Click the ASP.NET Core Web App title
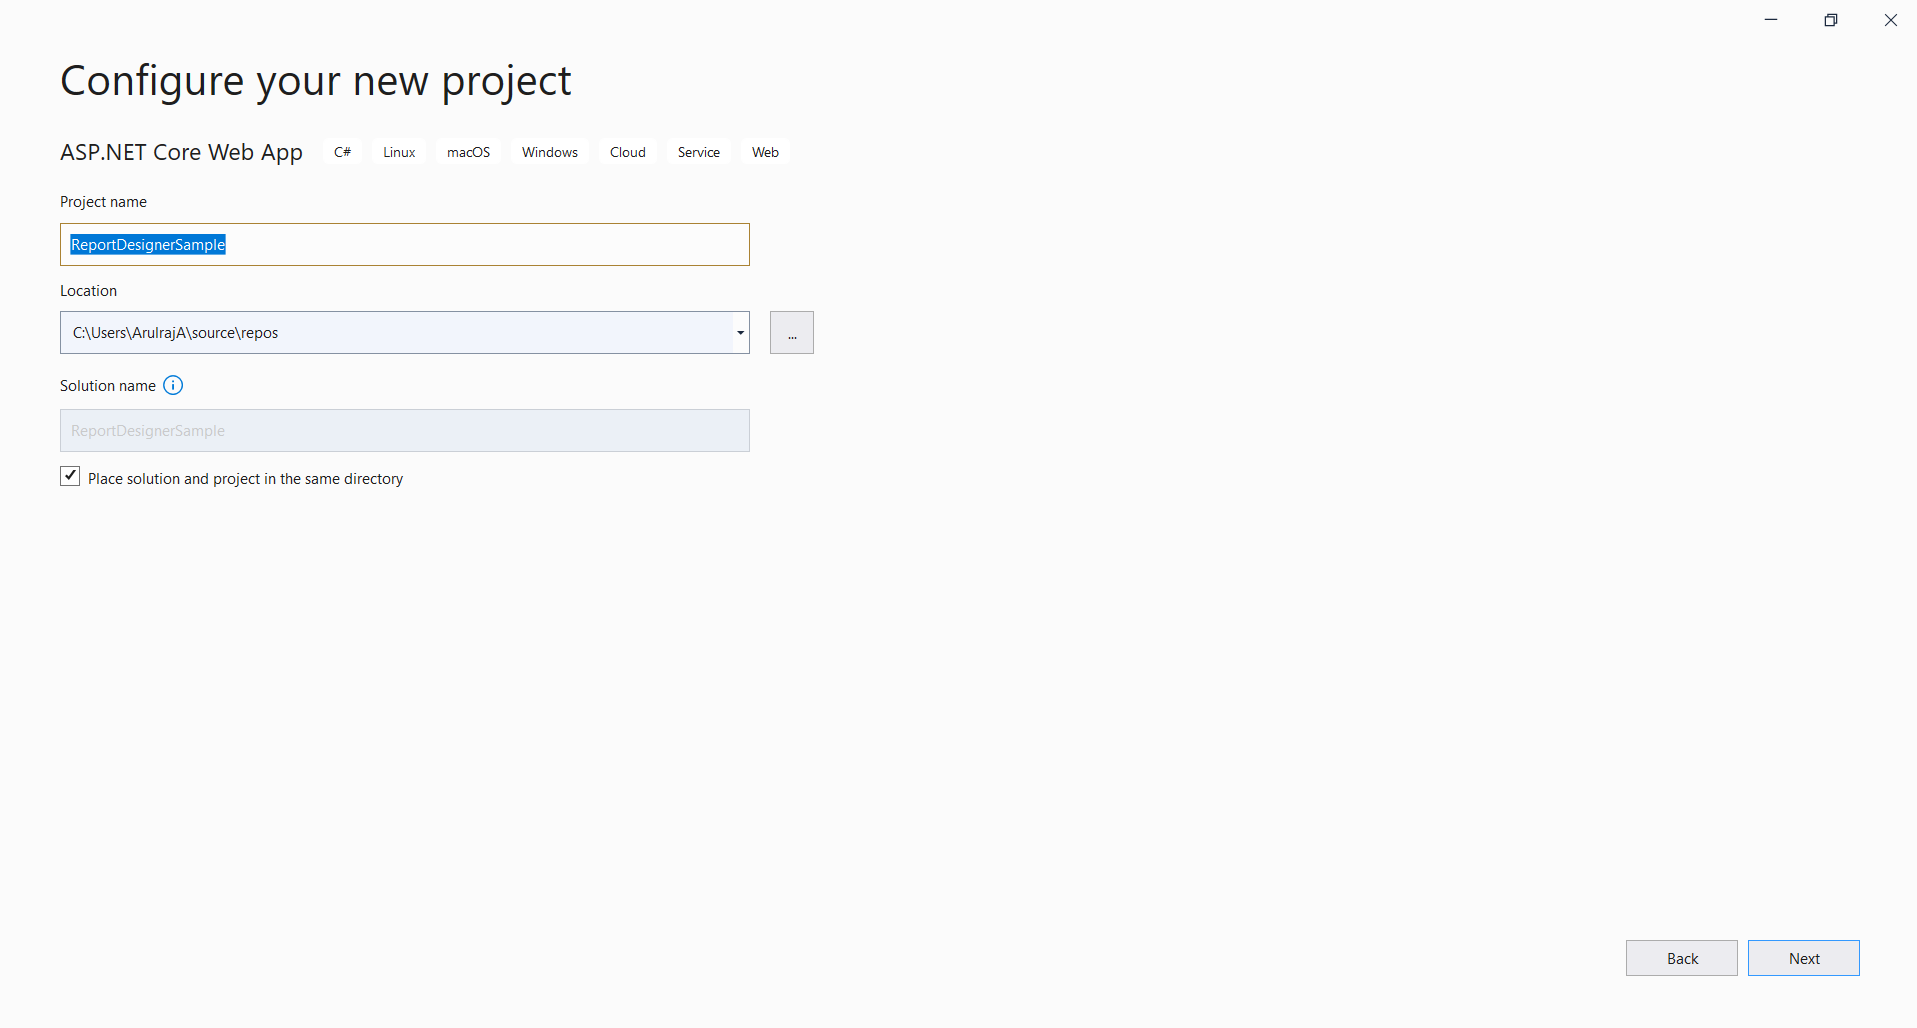Viewport: 1917px width, 1028px height. (x=181, y=152)
